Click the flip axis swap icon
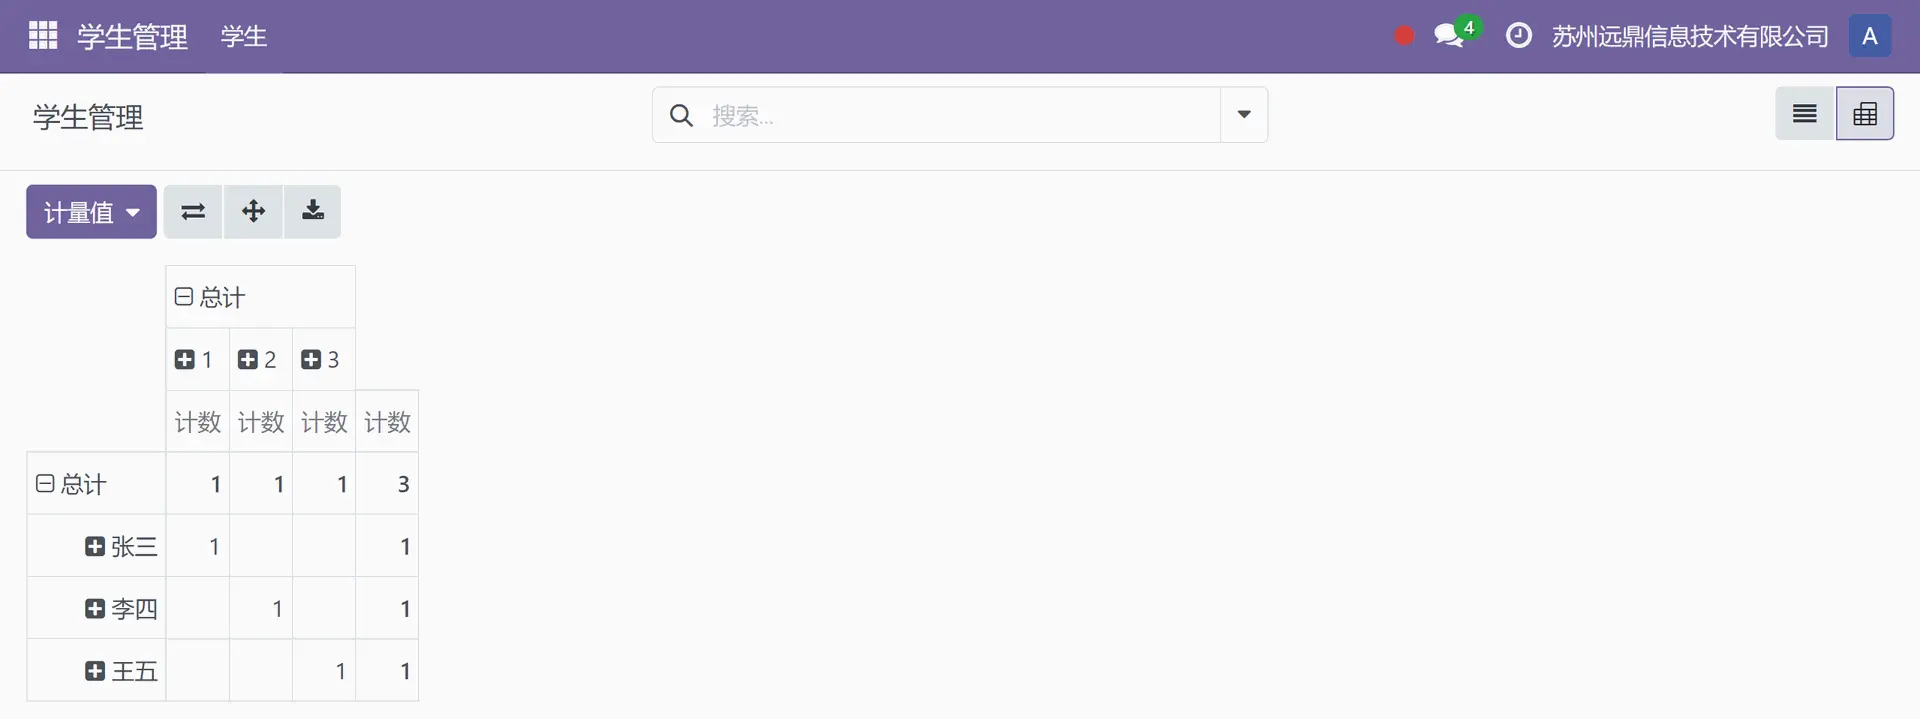1920x719 pixels. tap(193, 212)
